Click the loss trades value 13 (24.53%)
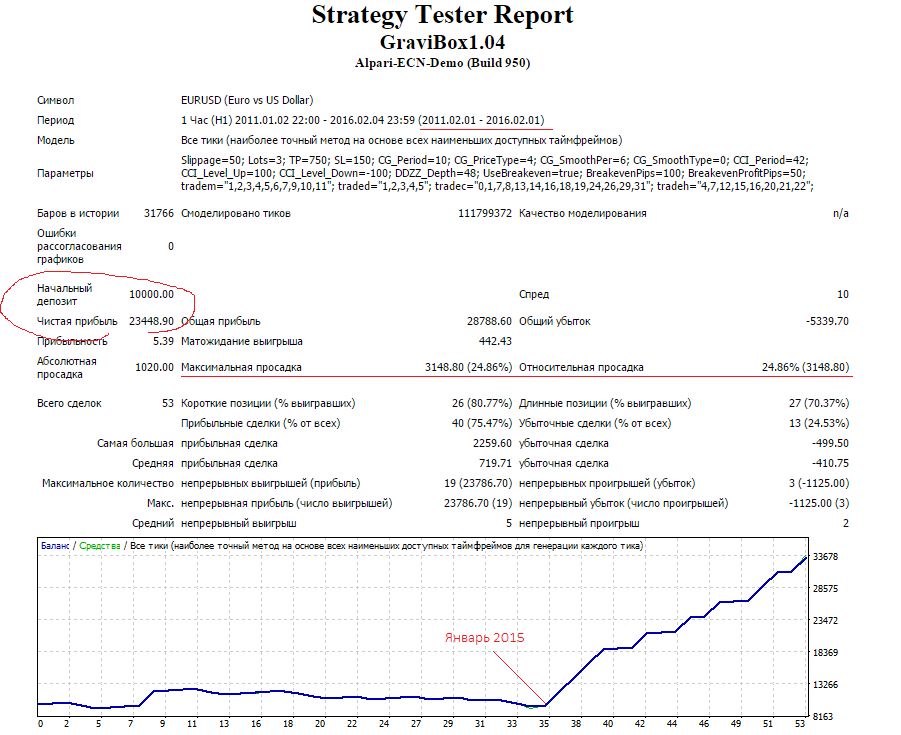901x735 pixels. (x=819, y=424)
